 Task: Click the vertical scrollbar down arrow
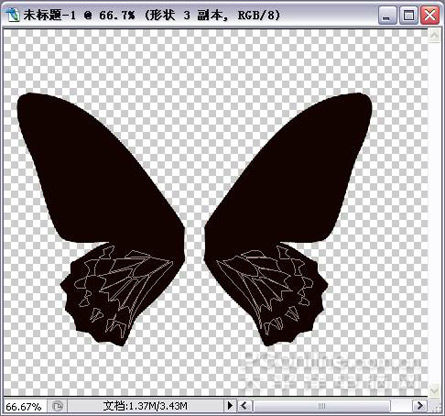point(434,390)
